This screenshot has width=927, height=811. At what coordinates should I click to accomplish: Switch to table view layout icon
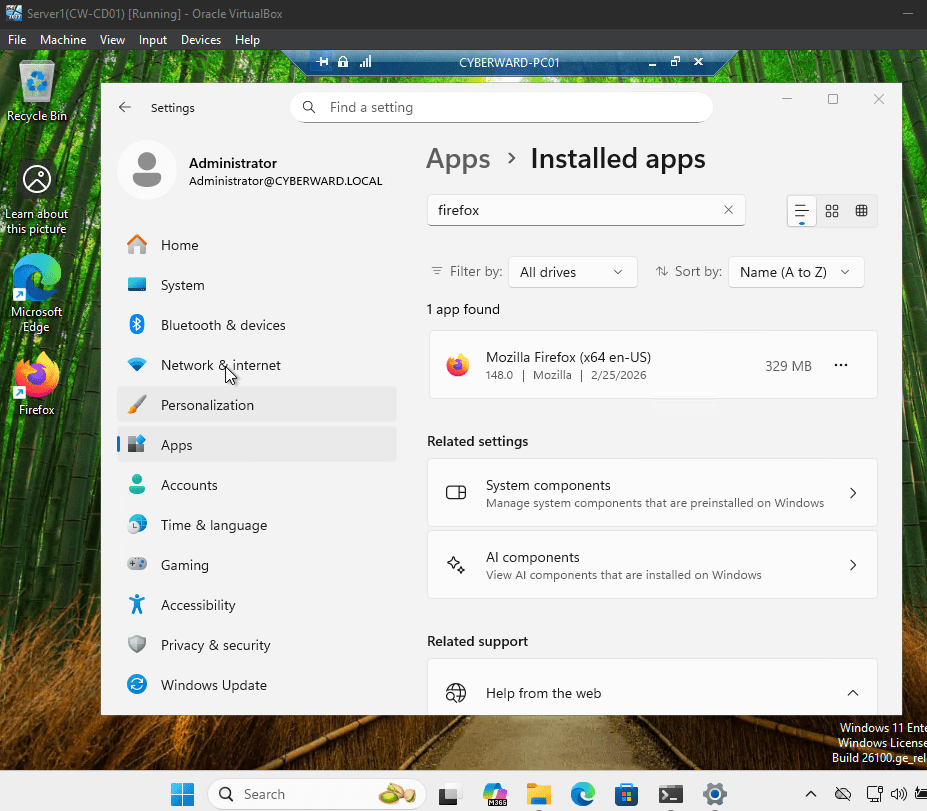(x=861, y=211)
